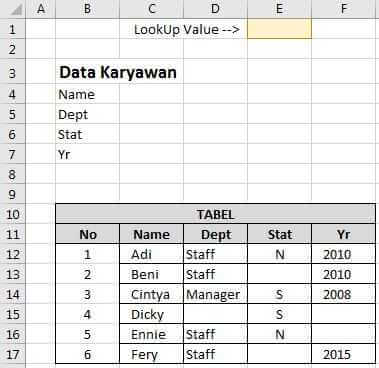The image size is (379, 368).
Task: Select the cell containing 'Ennie'
Action: [x=151, y=334]
